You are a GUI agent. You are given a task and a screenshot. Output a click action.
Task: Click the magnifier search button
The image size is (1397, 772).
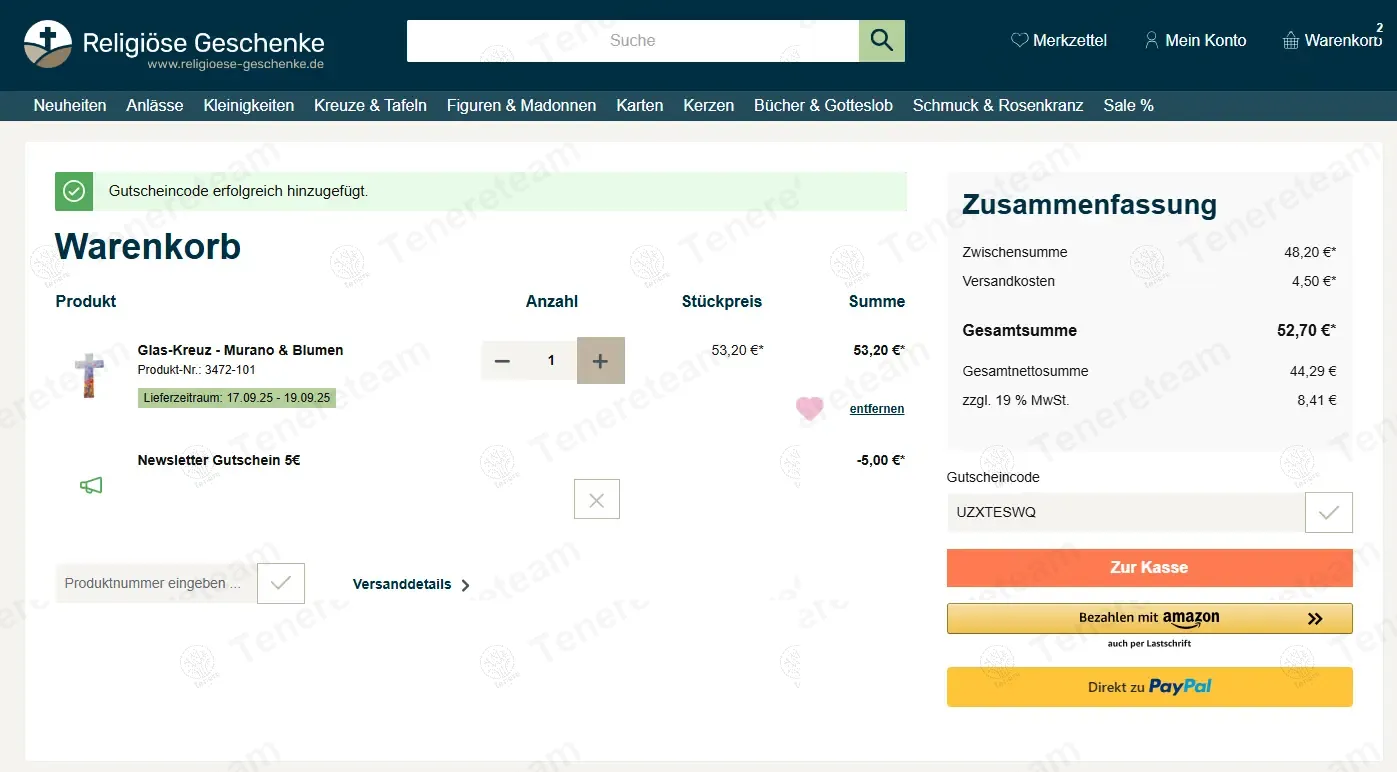click(881, 41)
